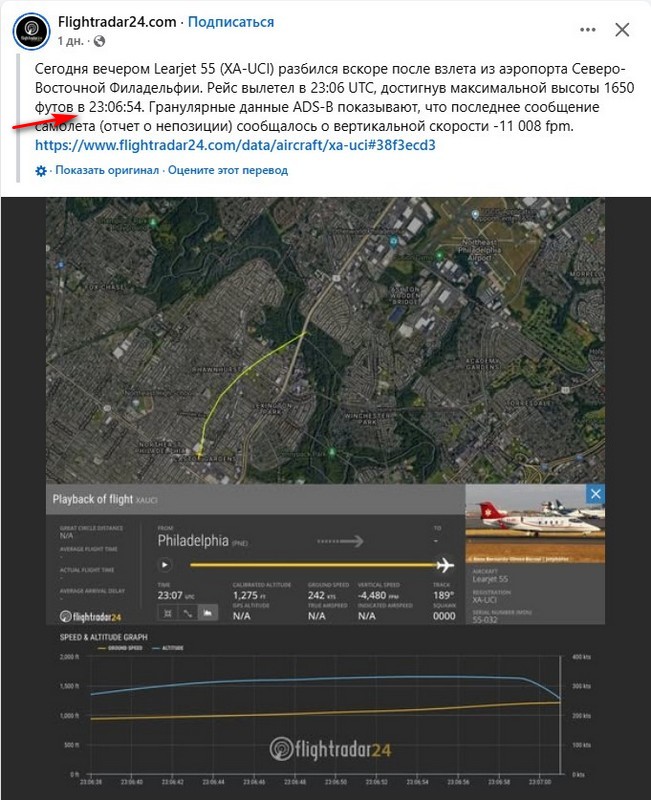The width and height of the screenshot is (651, 800).
Task: Open the flightradar24.com xa-uci data link
Action: 235,145
